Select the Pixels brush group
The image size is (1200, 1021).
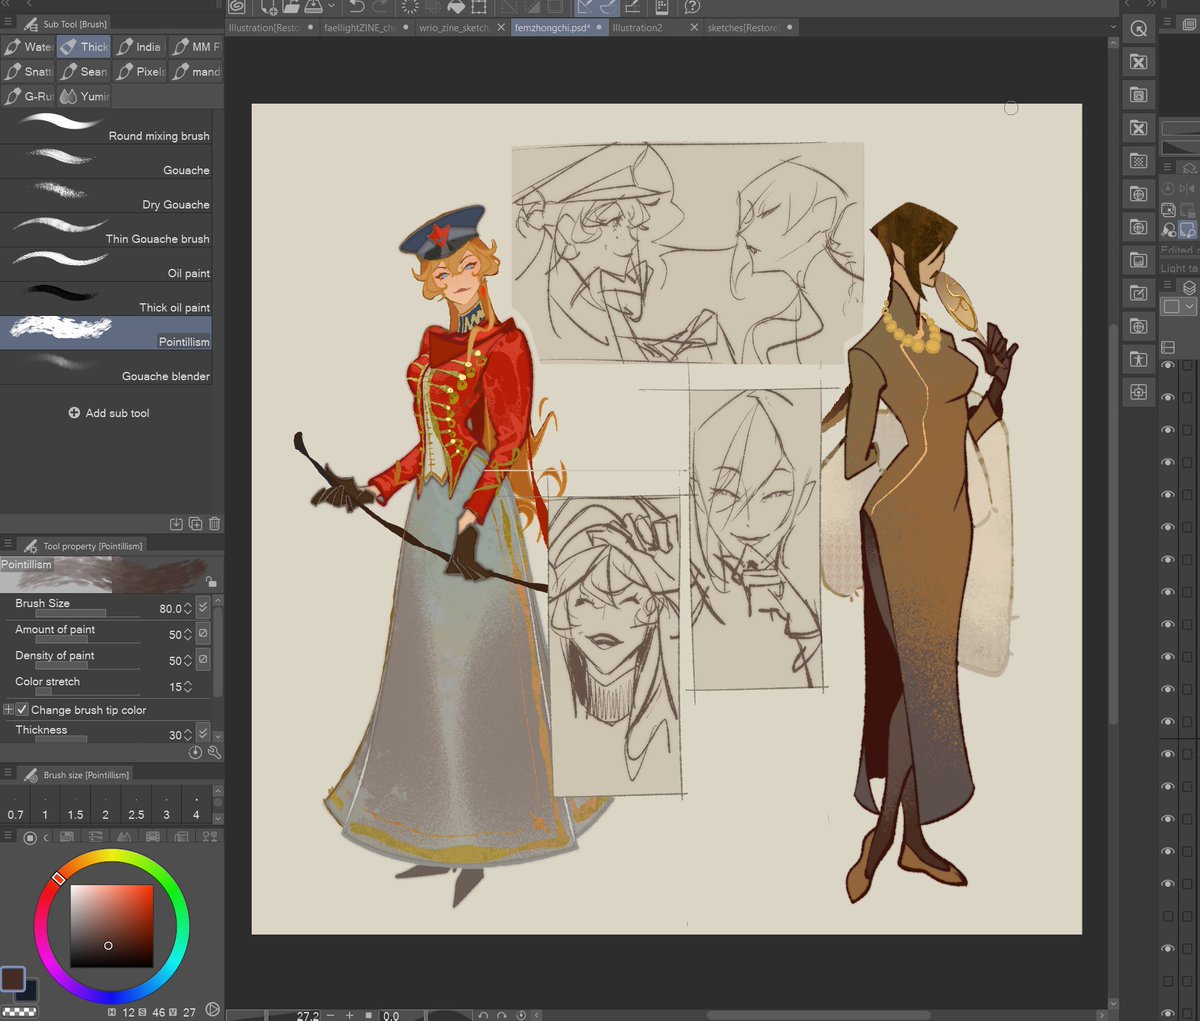139,71
